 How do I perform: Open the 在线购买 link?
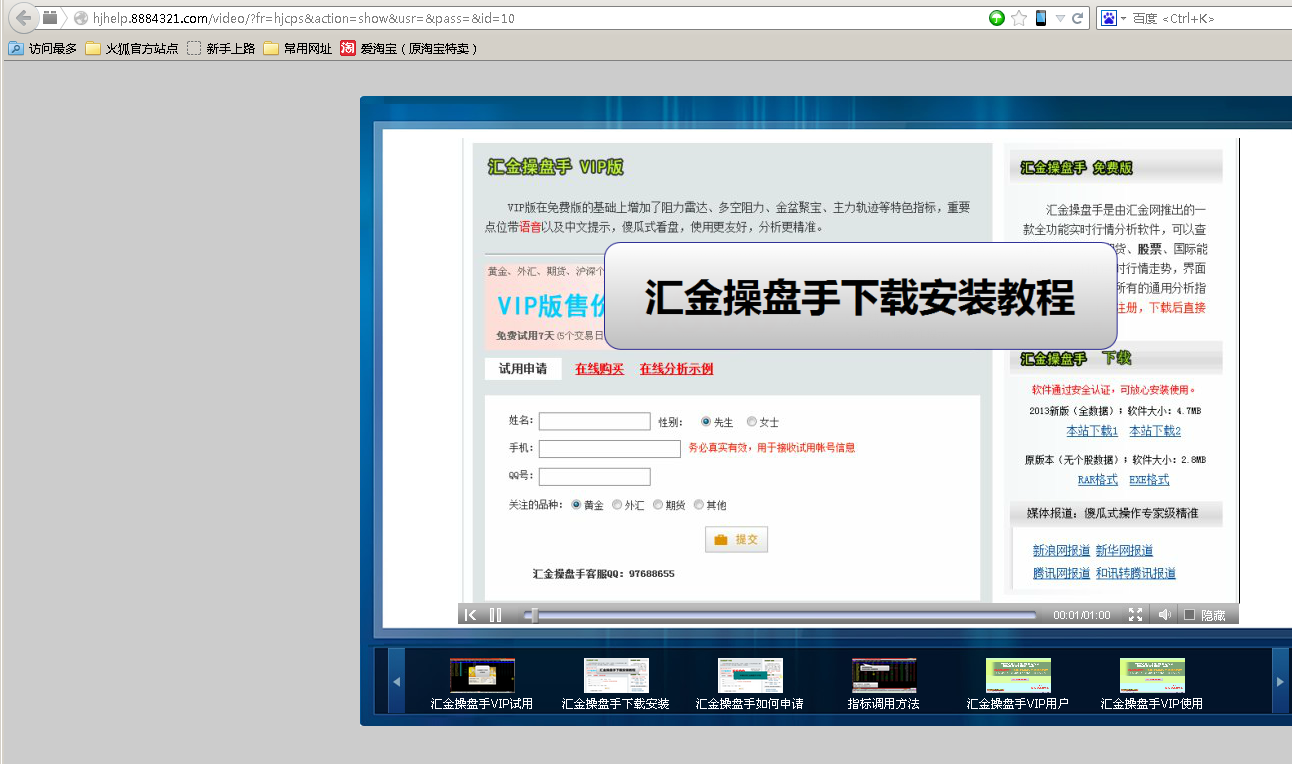599,369
